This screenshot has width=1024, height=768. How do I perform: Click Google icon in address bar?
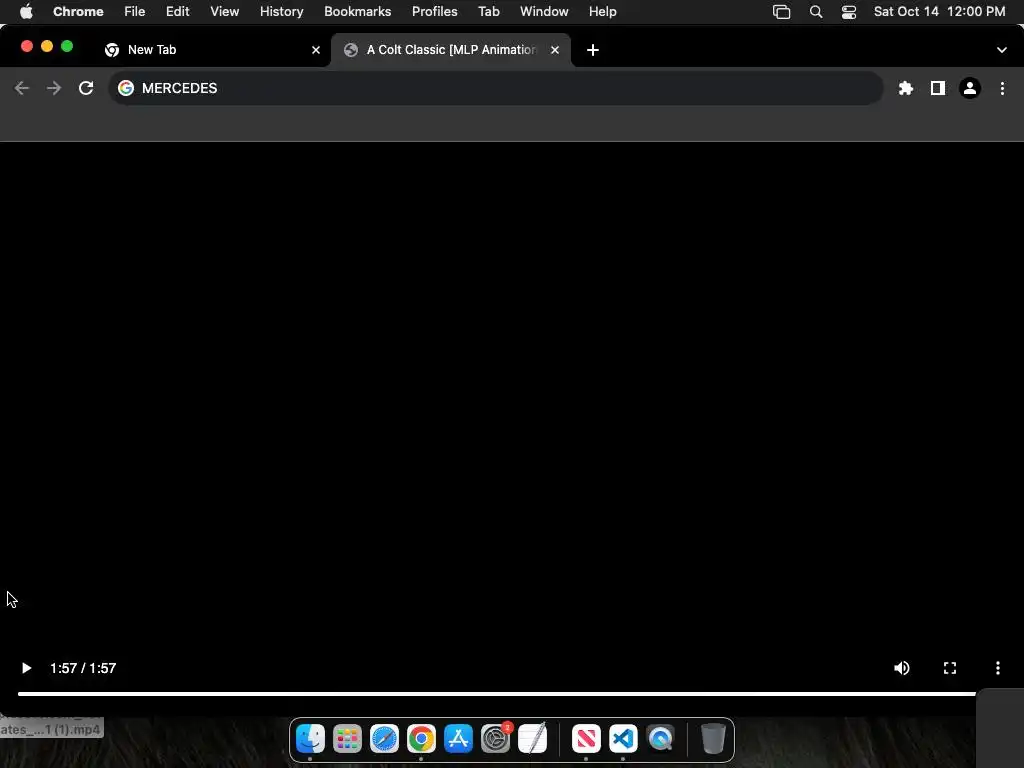pos(126,88)
